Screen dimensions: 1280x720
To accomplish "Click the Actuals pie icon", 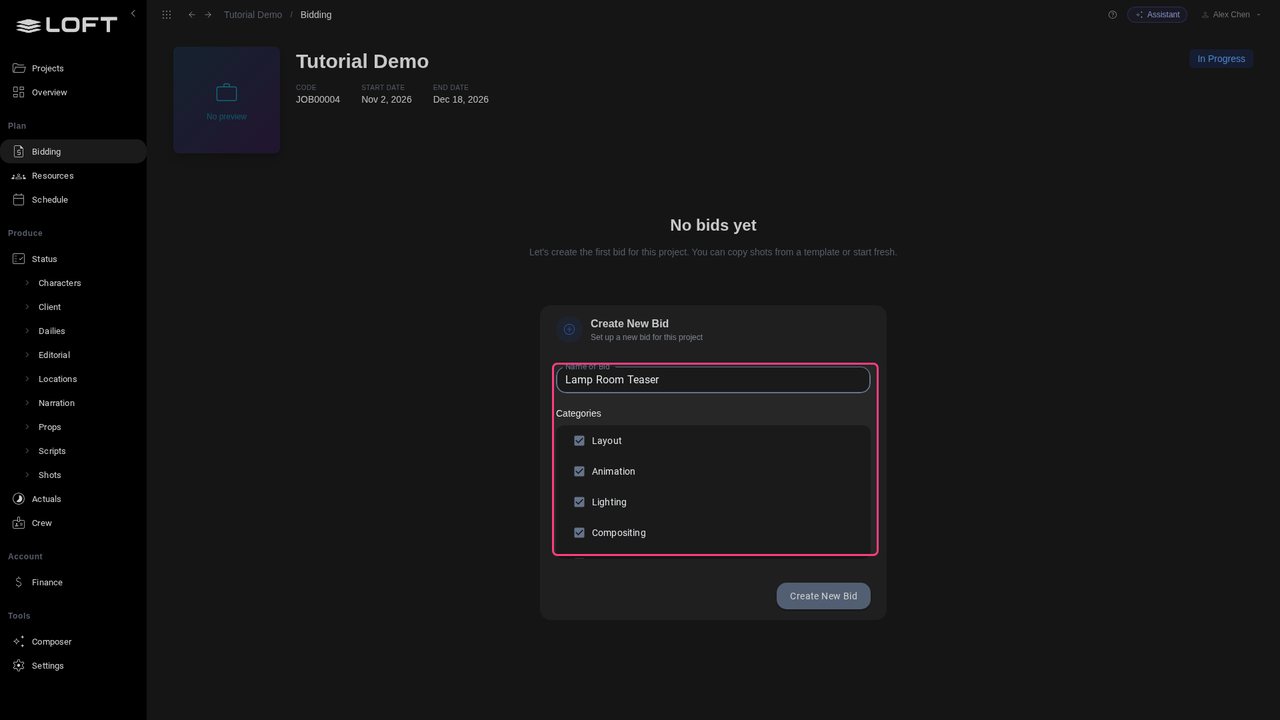I will 19,499.
